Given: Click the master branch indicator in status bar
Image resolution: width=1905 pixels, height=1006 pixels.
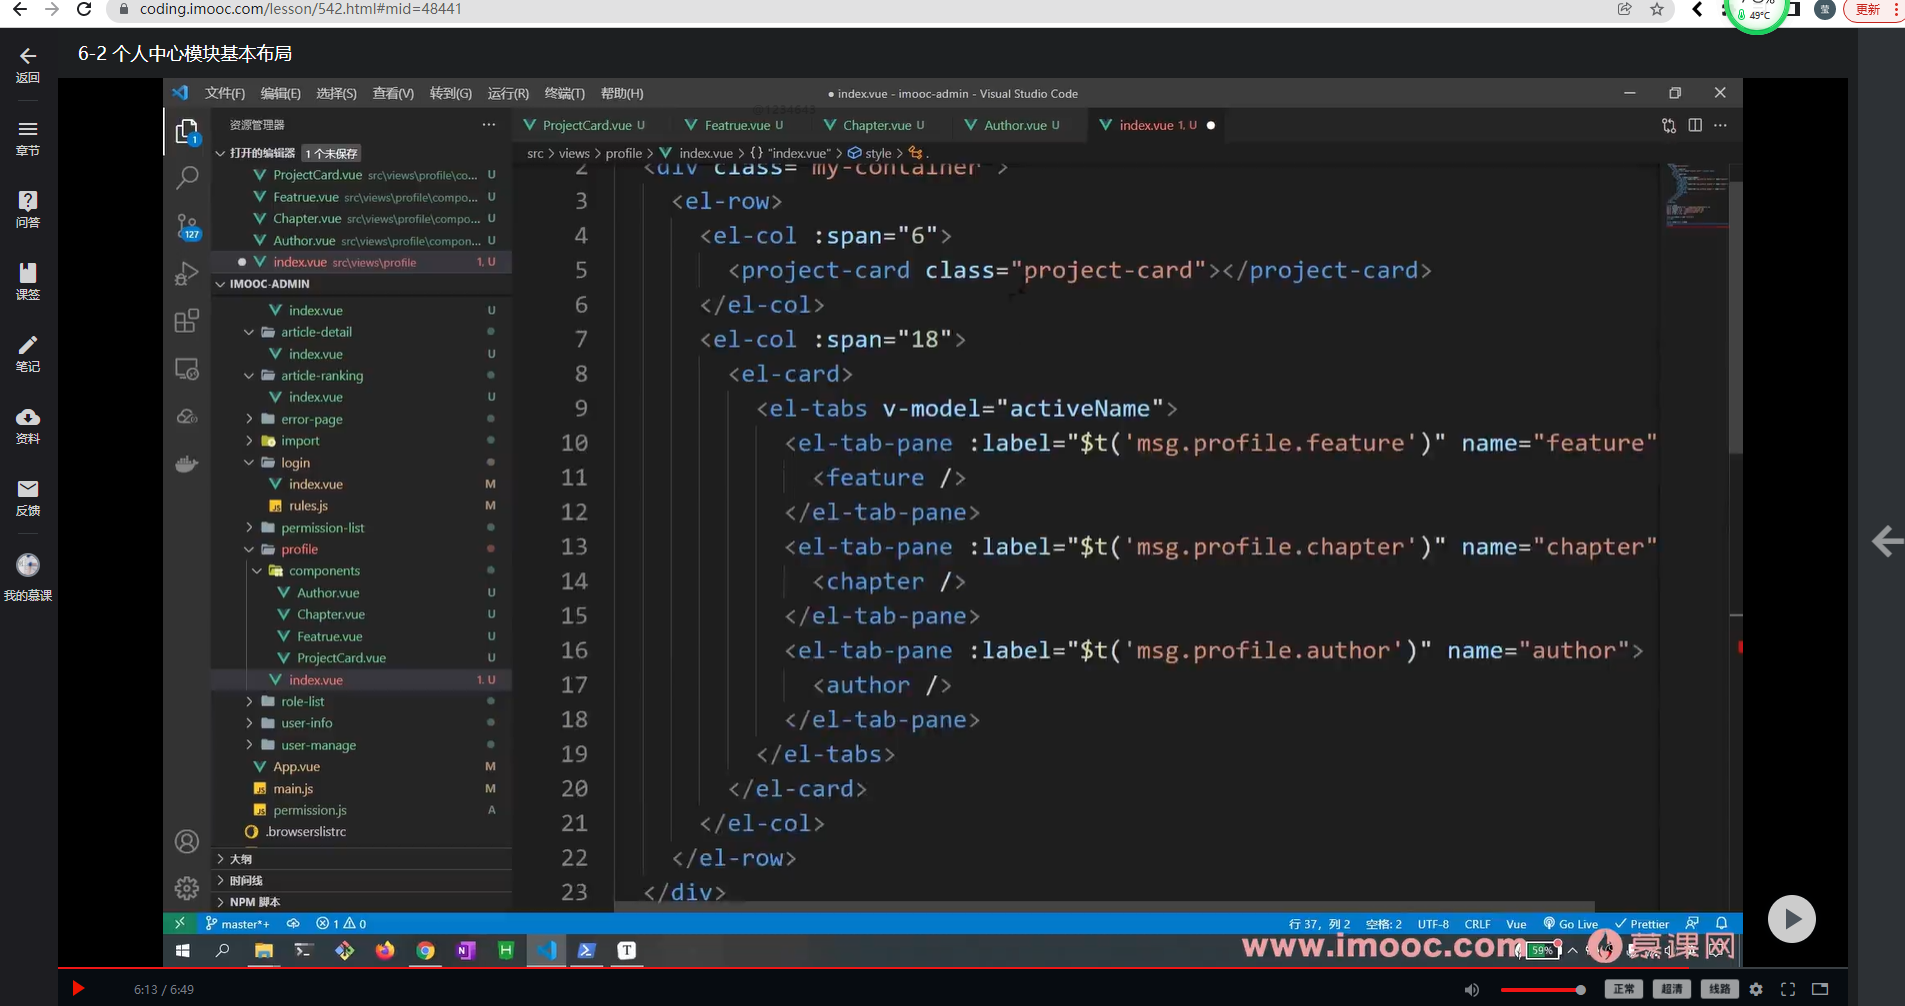Looking at the screenshot, I should (x=237, y=924).
